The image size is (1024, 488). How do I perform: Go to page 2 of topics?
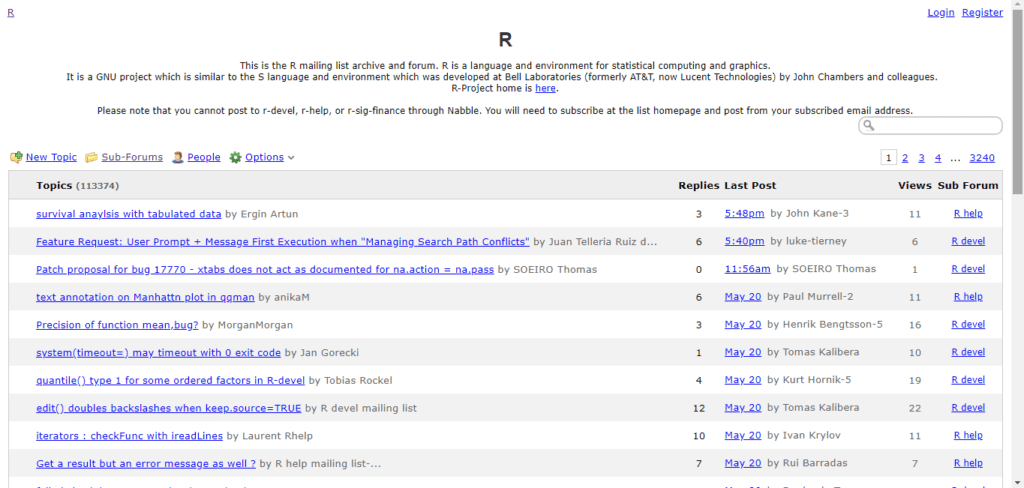point(905,157)
